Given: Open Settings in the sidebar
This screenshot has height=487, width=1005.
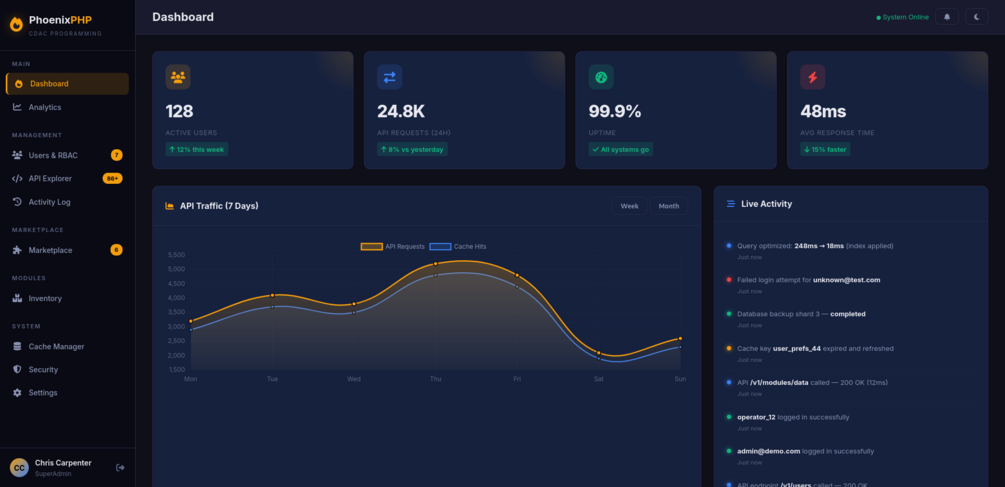Looking at the screenshot, I should pos(67,392).
